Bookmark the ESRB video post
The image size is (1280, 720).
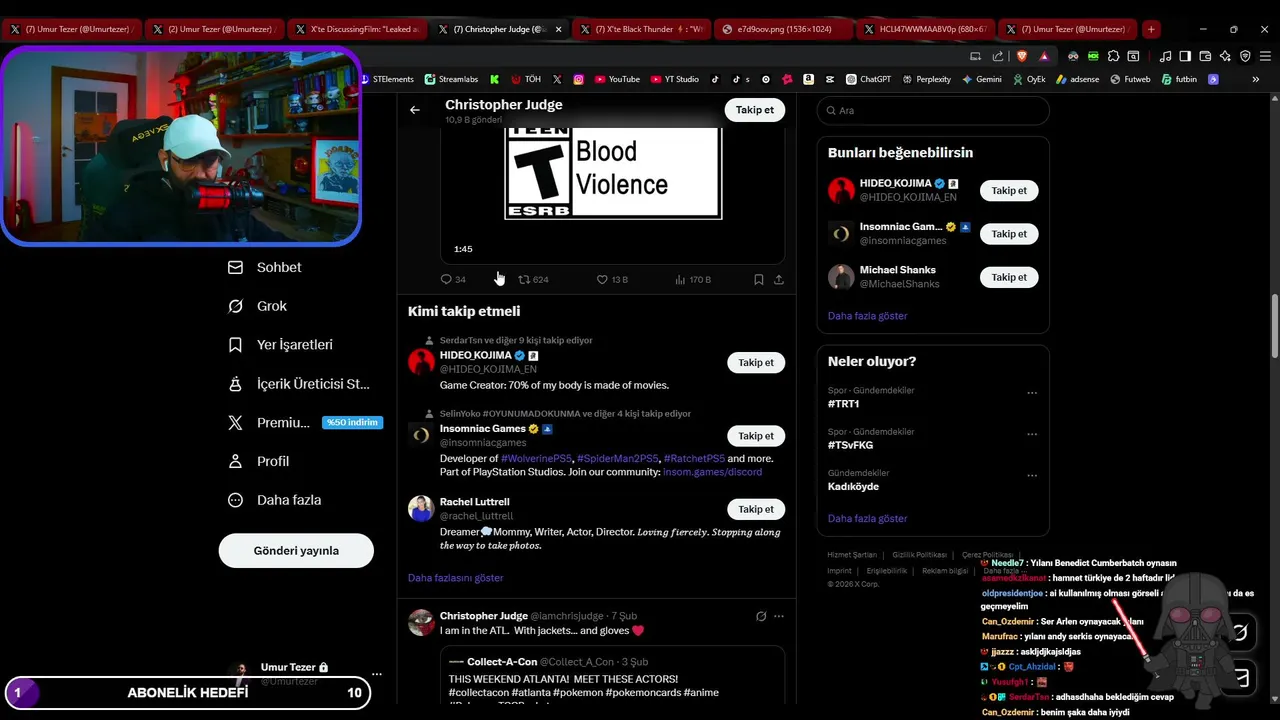(x=759, y=280)
